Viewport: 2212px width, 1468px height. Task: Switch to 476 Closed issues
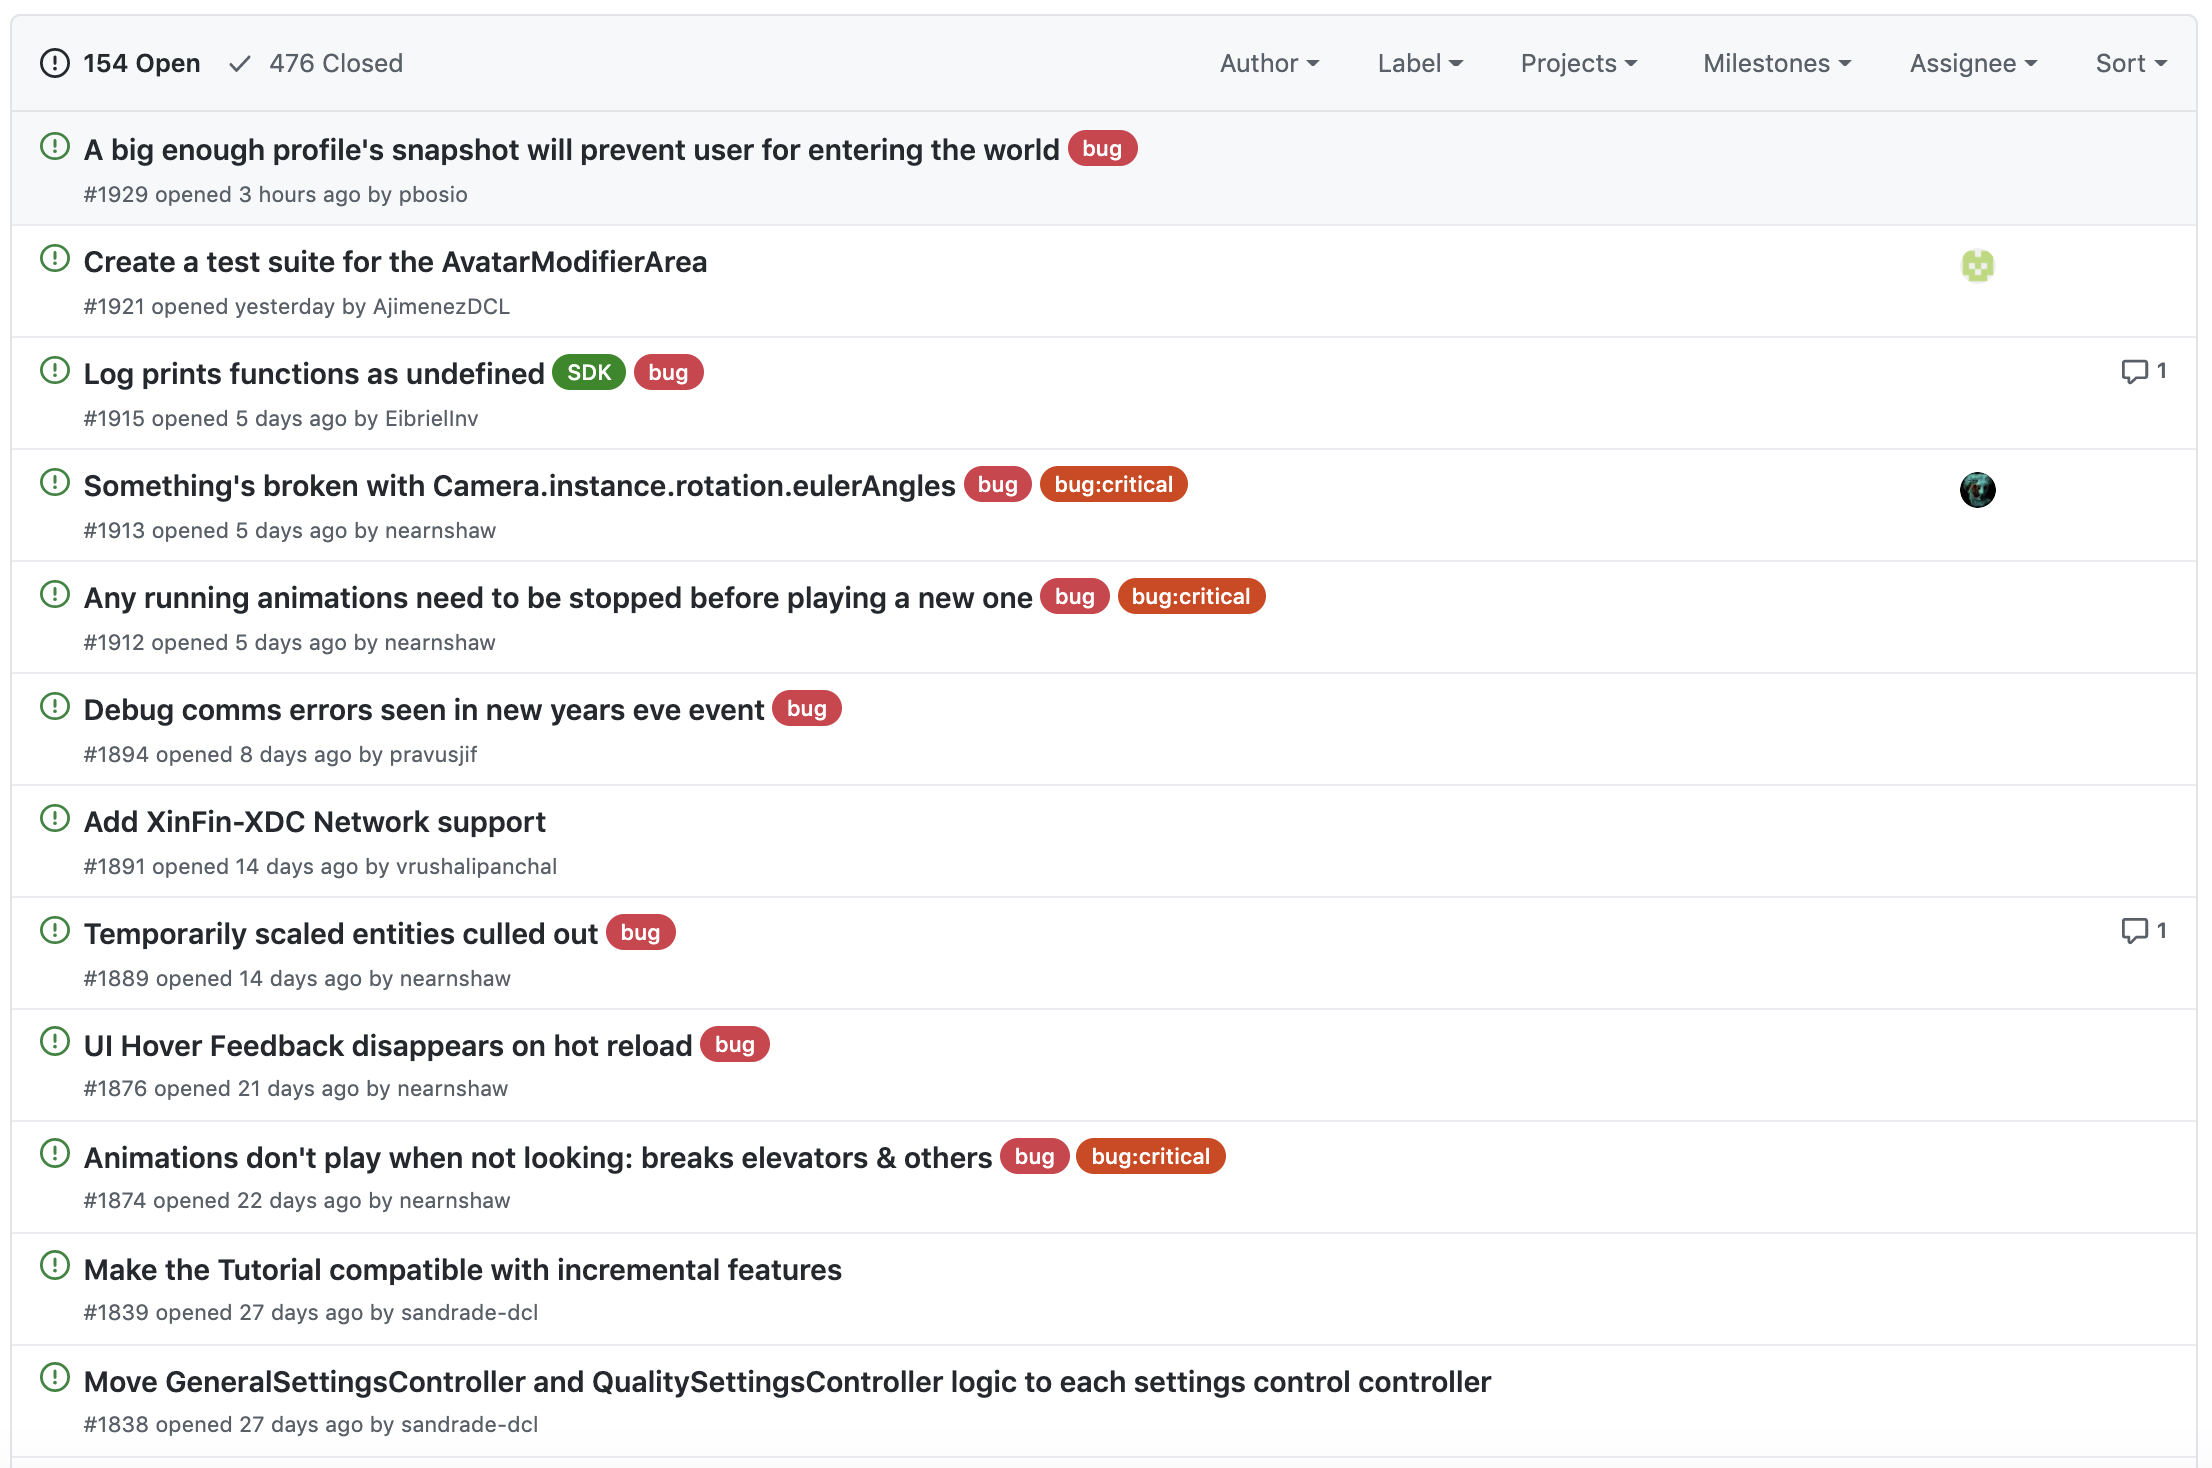coord(335,64)
